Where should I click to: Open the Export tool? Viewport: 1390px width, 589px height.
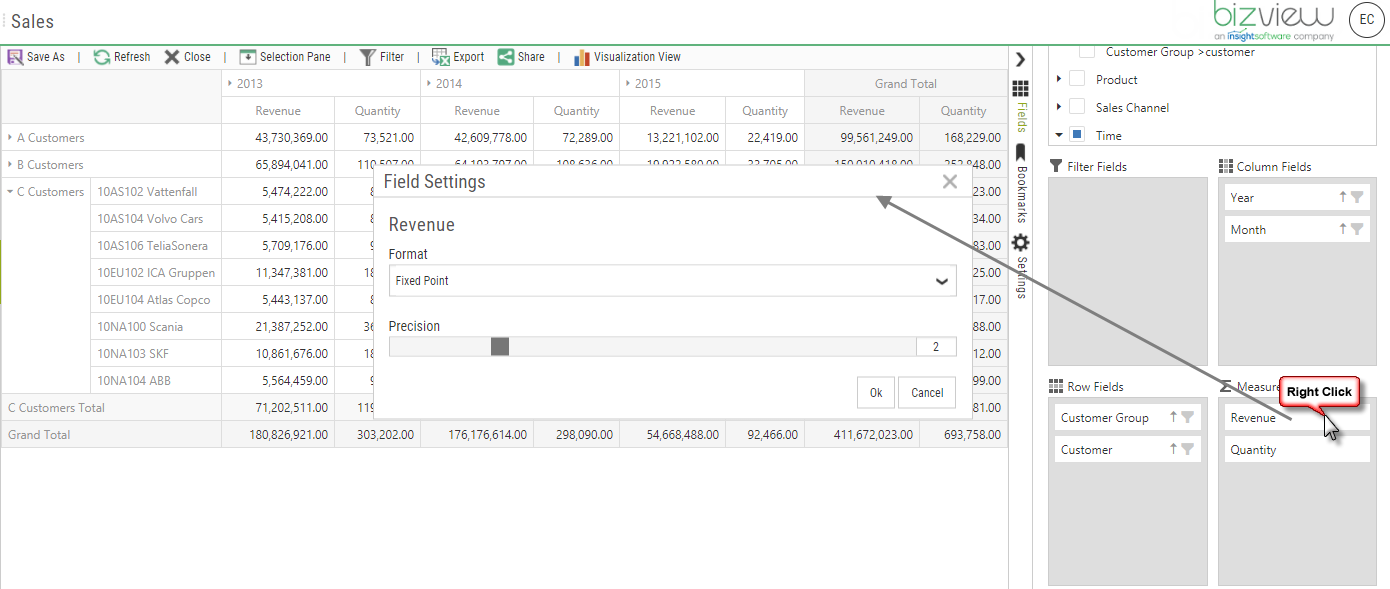(457, 57)
